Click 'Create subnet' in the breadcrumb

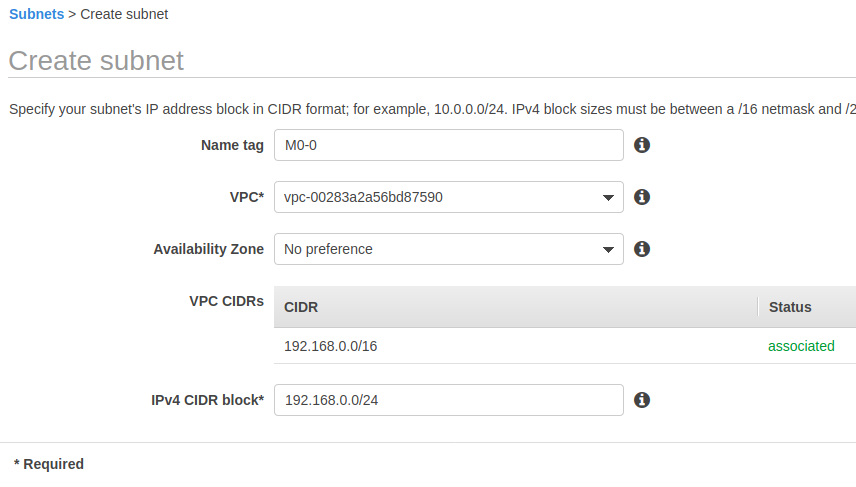(x=124, y=15)
